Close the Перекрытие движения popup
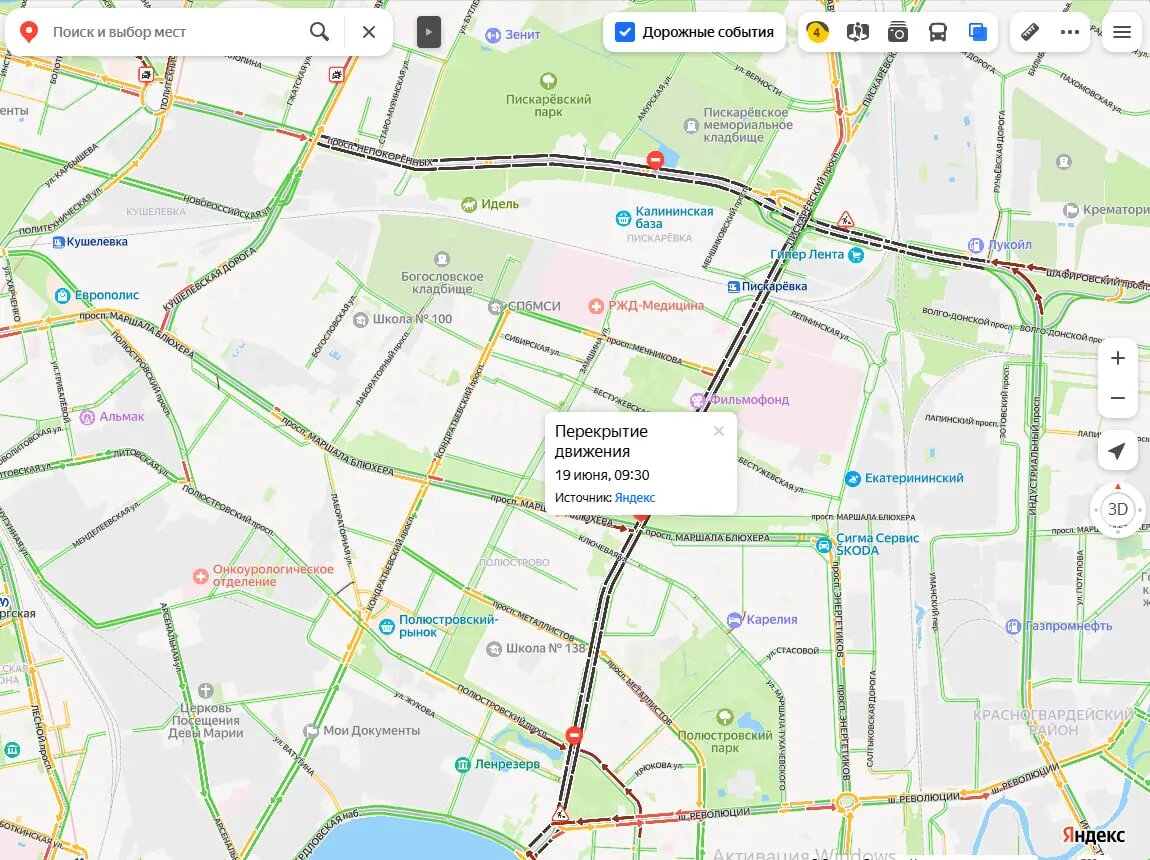 pos(719,431)
